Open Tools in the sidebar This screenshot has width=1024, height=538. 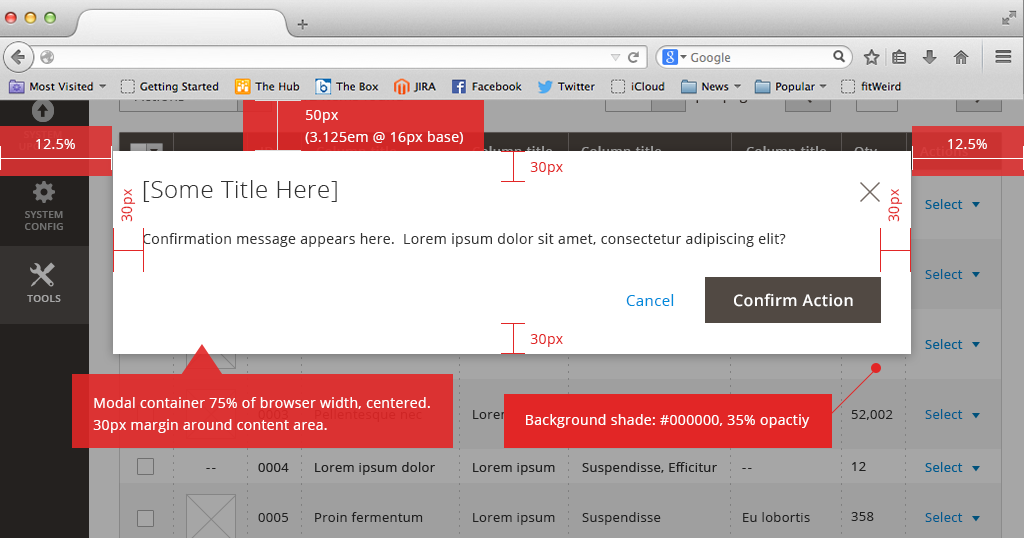tap(44, 283)
